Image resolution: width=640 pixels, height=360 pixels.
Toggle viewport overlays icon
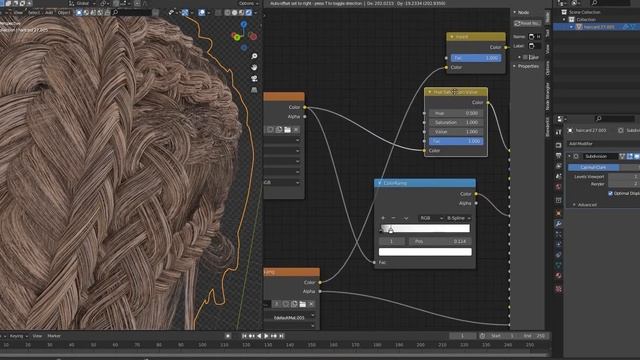point(202,13)
